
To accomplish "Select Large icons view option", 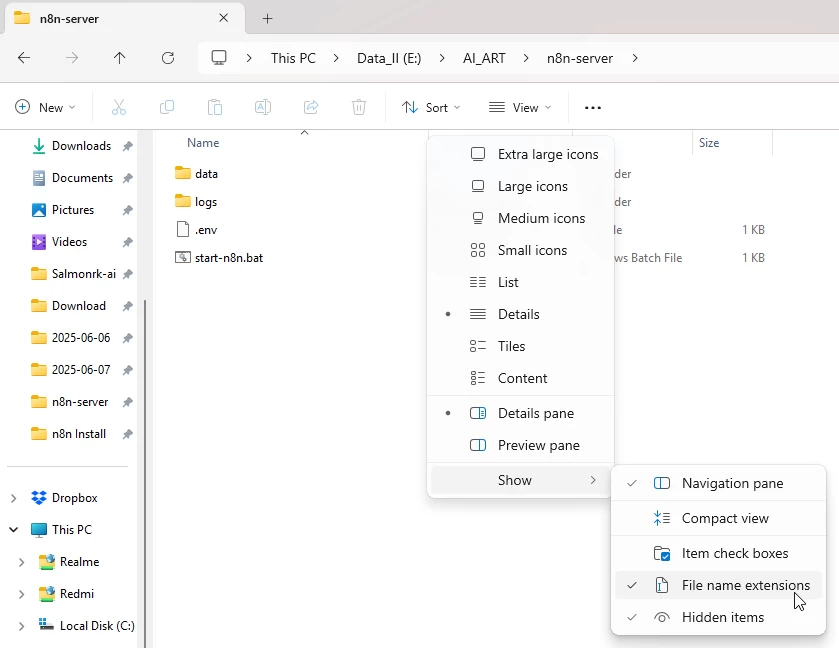I will [532, 186].
